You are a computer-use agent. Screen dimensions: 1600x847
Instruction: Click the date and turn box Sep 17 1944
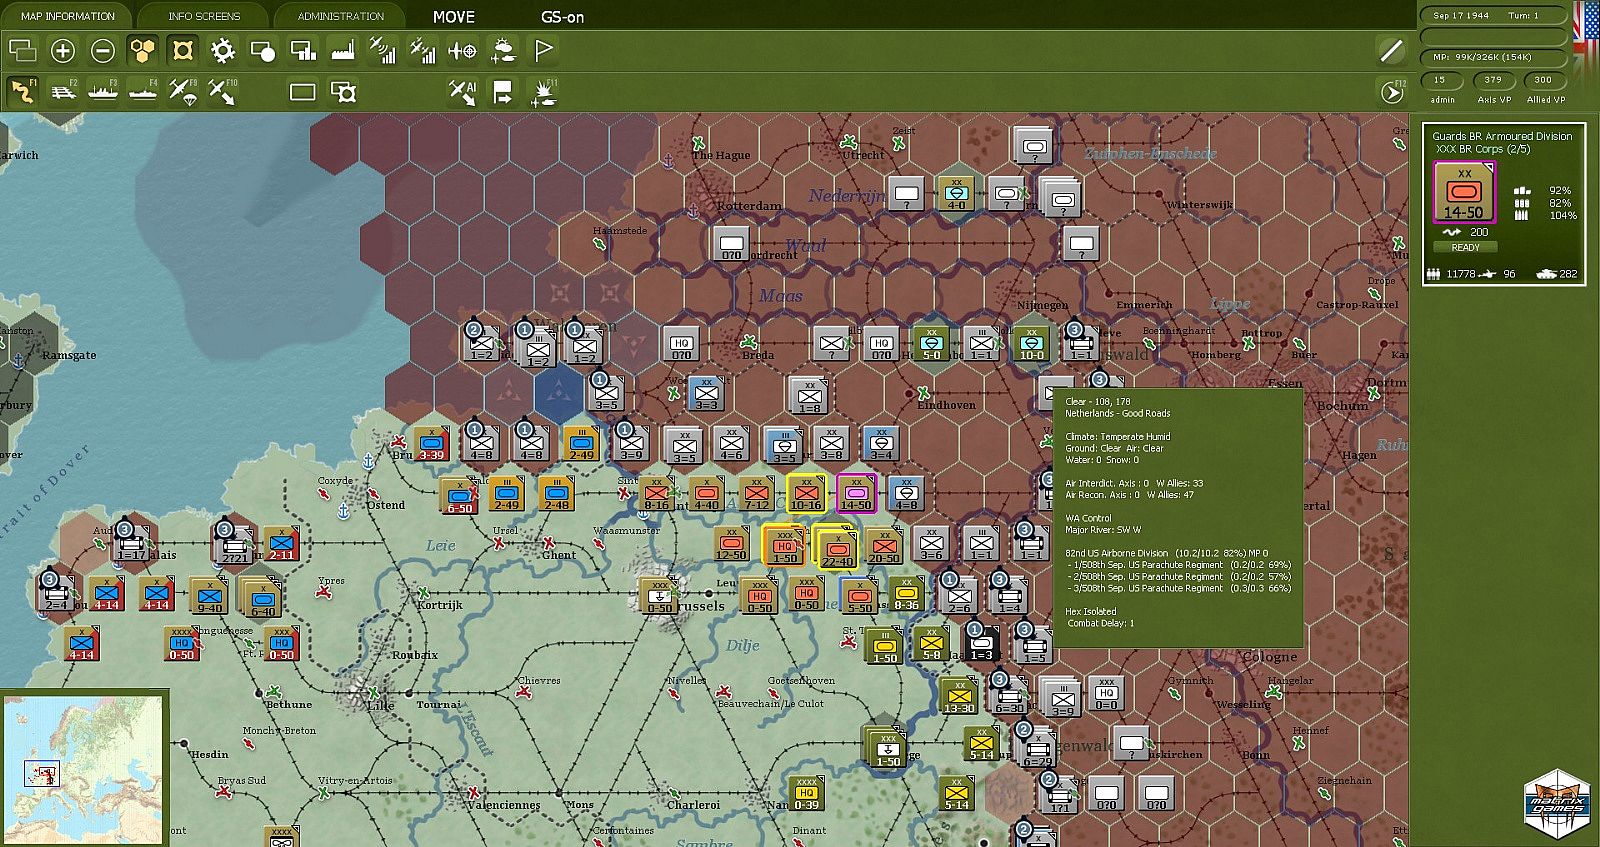click(x=1493, y=16)
